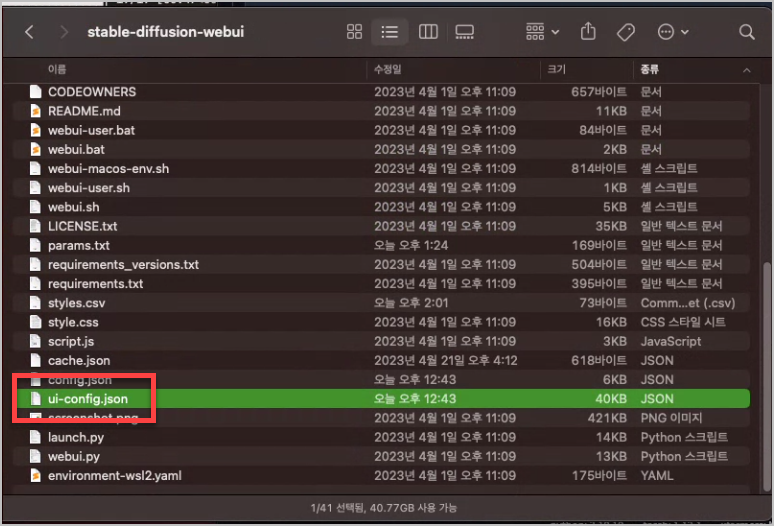774x526 pixels.
Task: Go back with the left chevron button
Action: (x=29, y=32)
